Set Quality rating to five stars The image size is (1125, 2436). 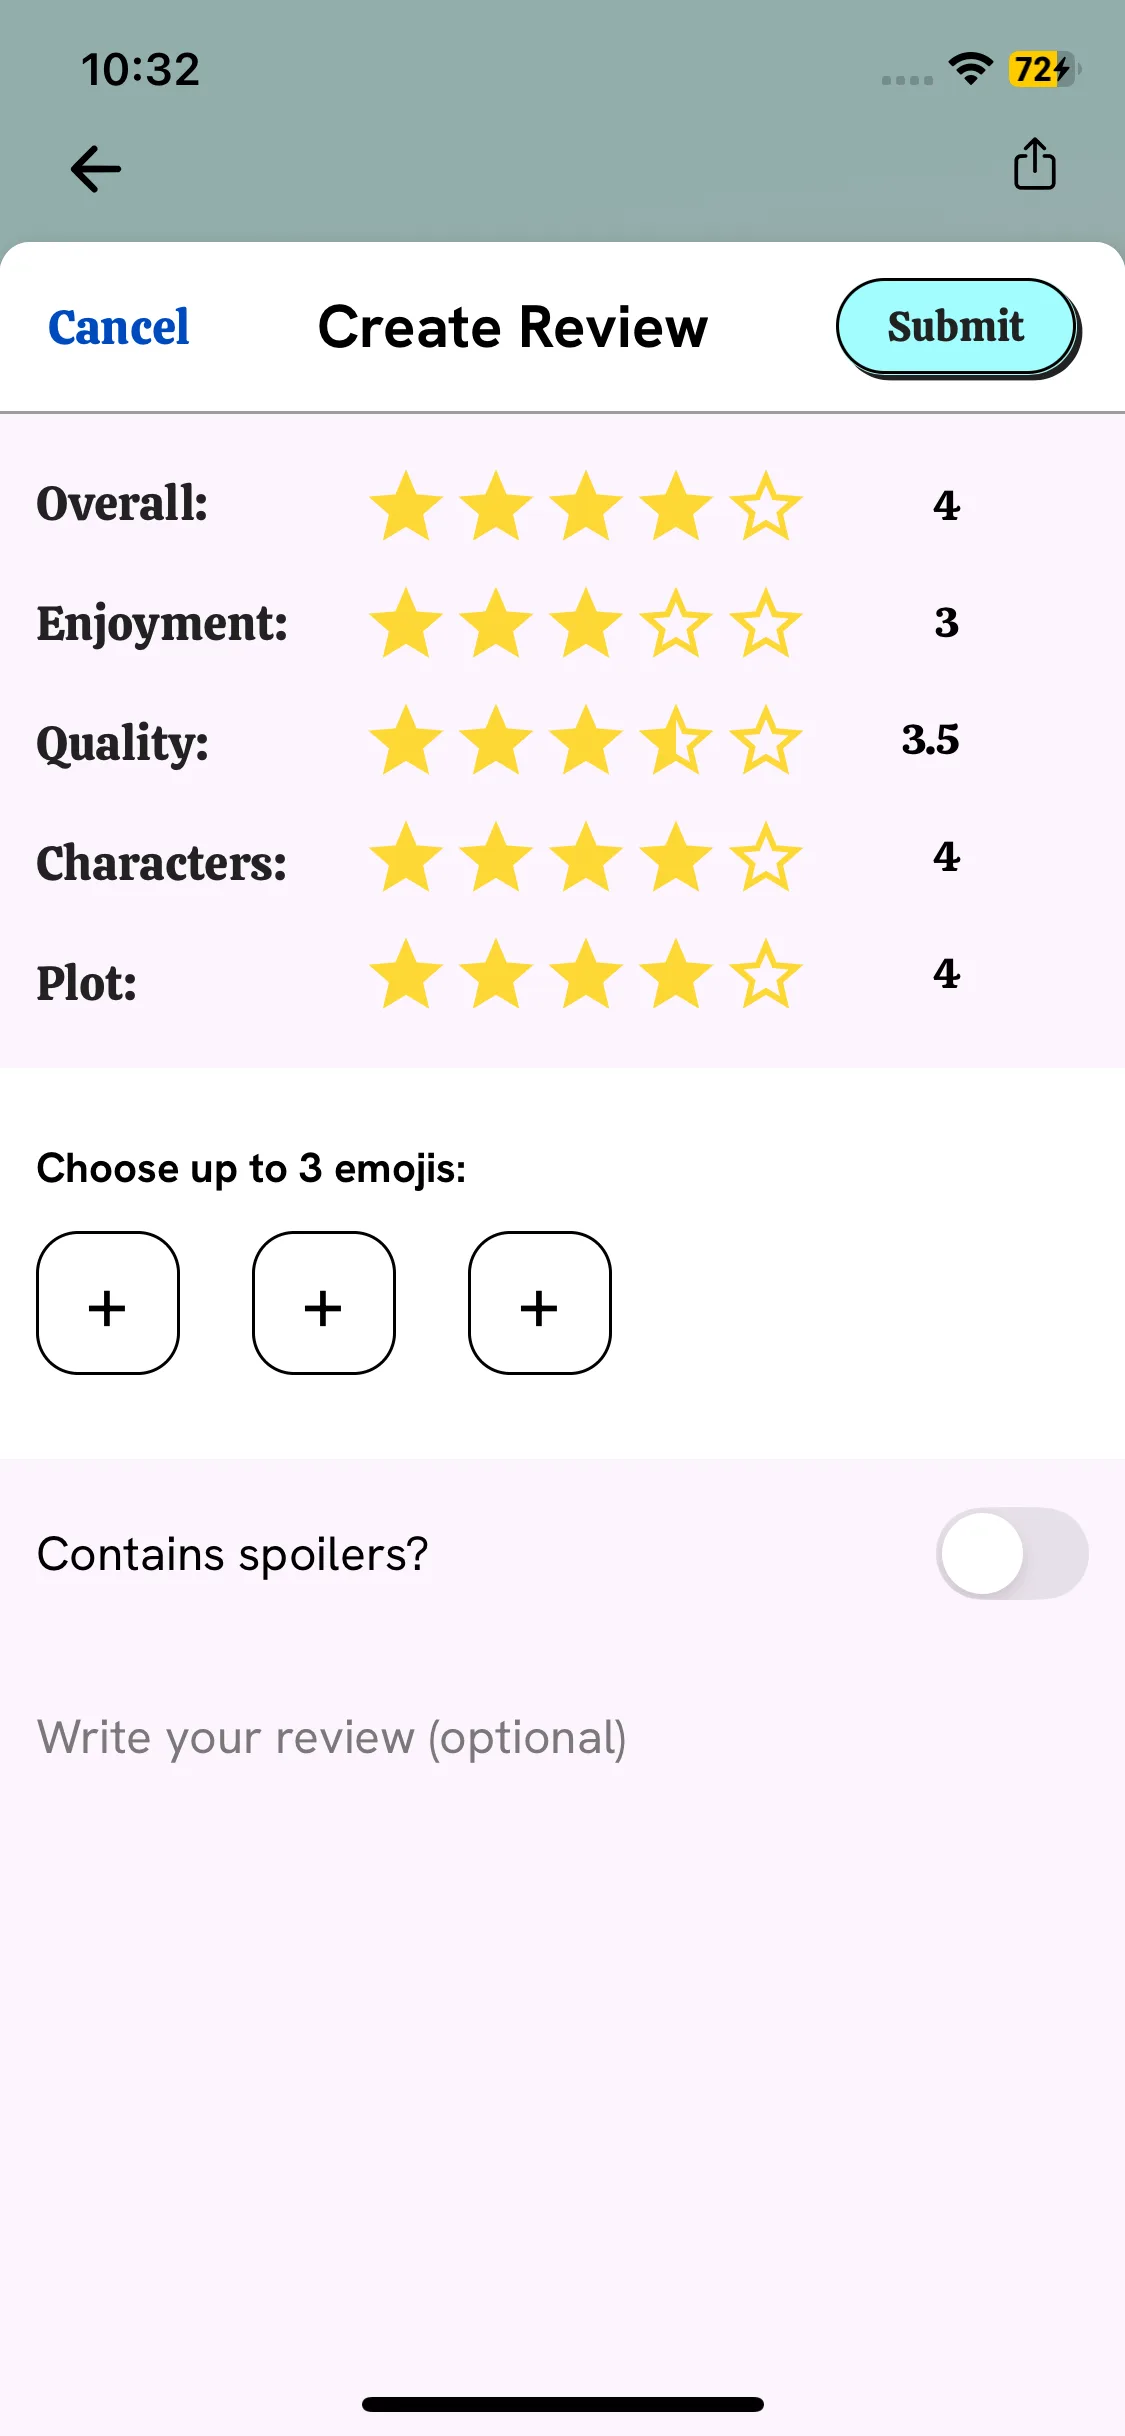point(766,741)
